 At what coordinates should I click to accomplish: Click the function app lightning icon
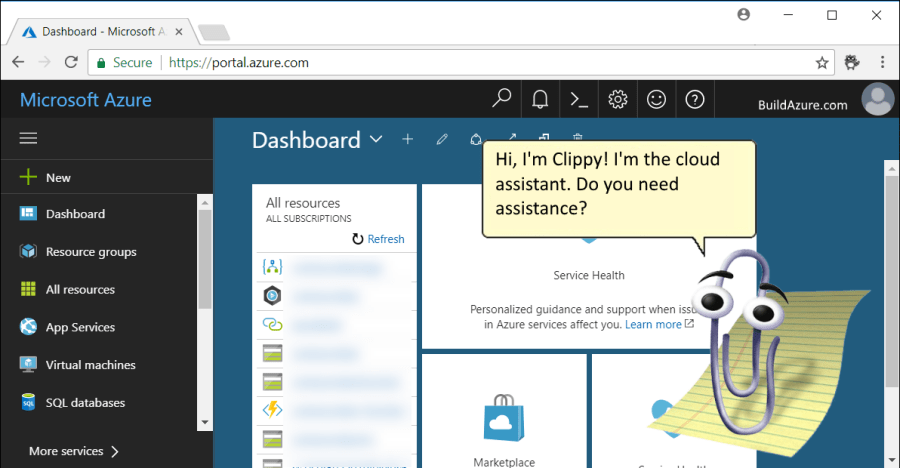[272, 410]
